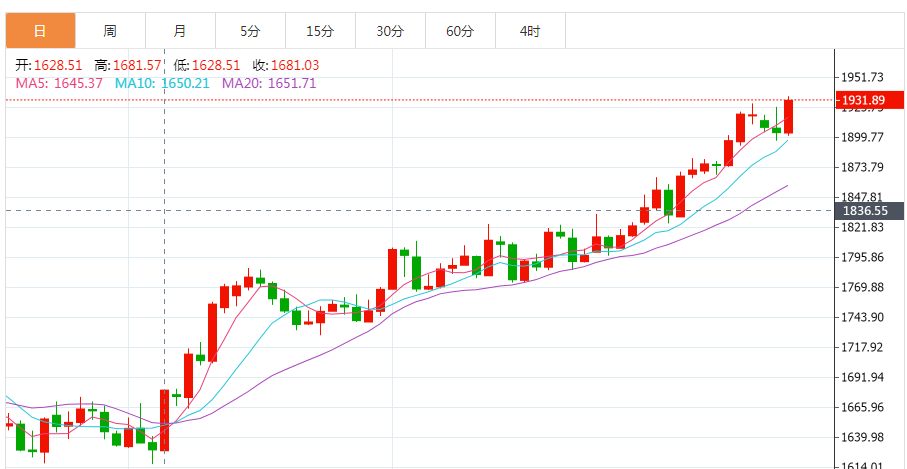Click the gray 1836.55 crosshair price tag
907x469 pixels.
(868, 211)
